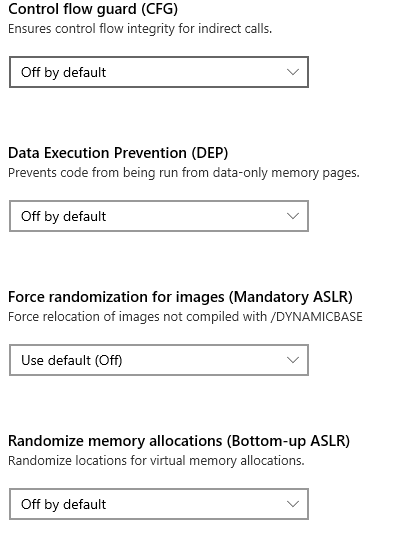Click 'Off by default' text under Bottom-up ASLR

(63, 505)
